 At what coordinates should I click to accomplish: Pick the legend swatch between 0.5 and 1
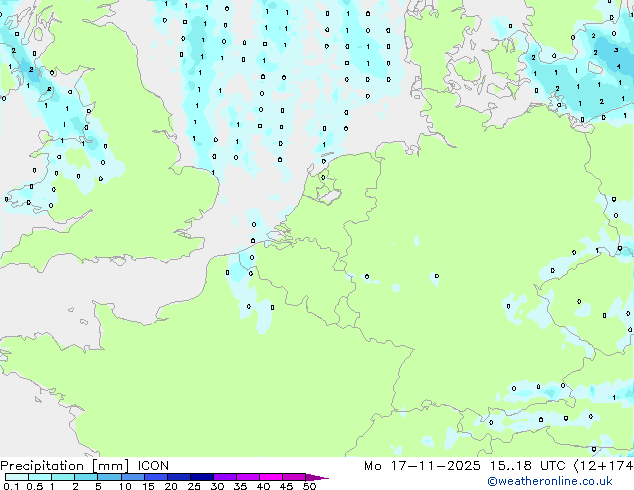click(40, 477)
